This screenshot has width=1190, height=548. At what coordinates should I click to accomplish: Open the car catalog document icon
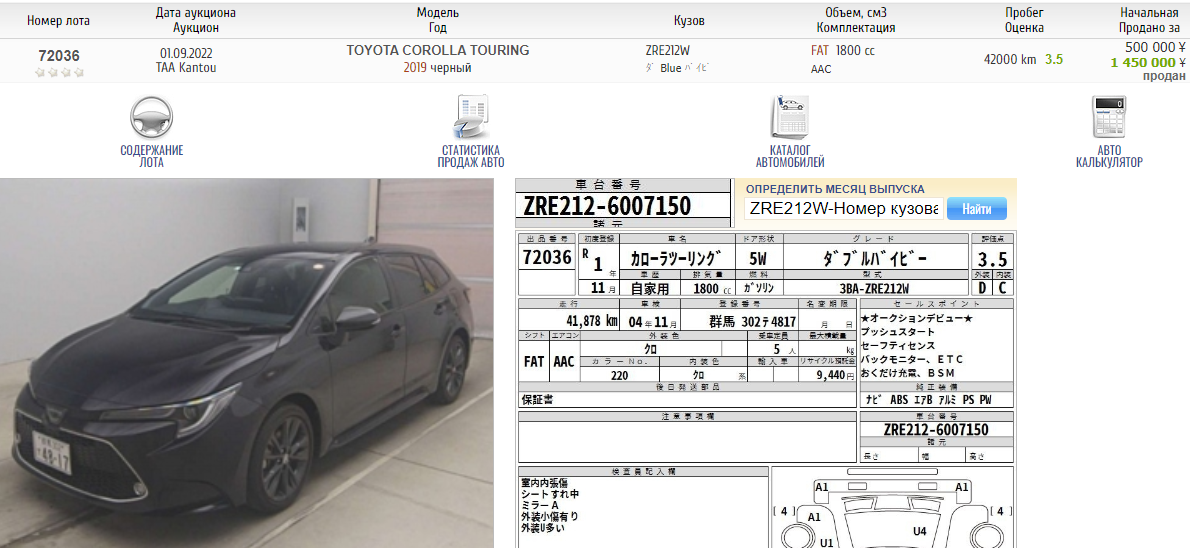point(789,117)
